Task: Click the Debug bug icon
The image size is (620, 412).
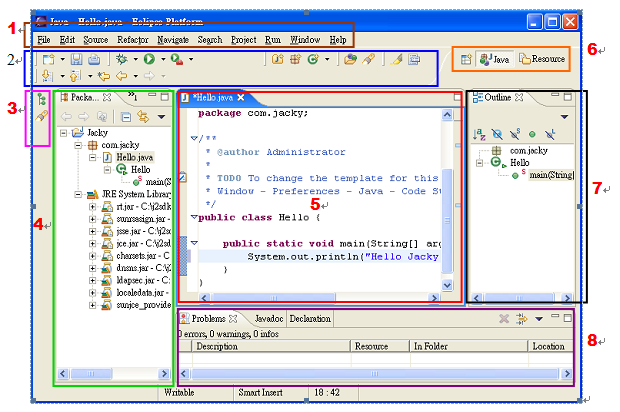Action: coord(121,59)
